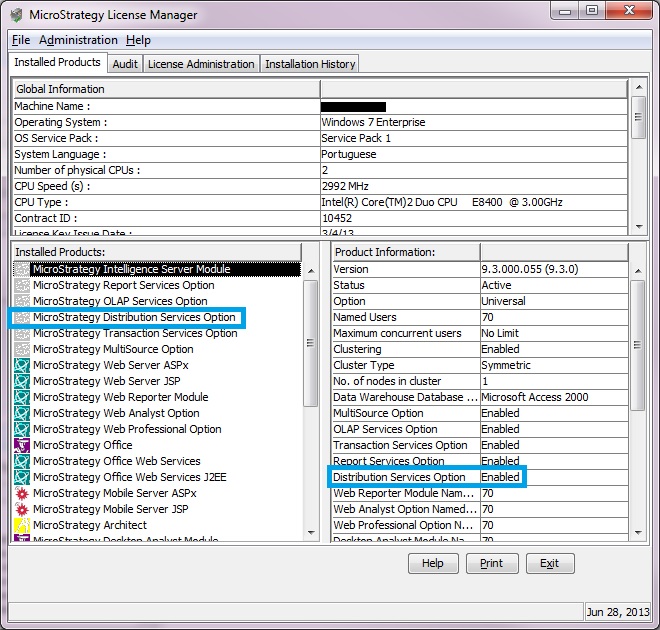Click the Product Information column header
The image size is (660, 630).
406,252
